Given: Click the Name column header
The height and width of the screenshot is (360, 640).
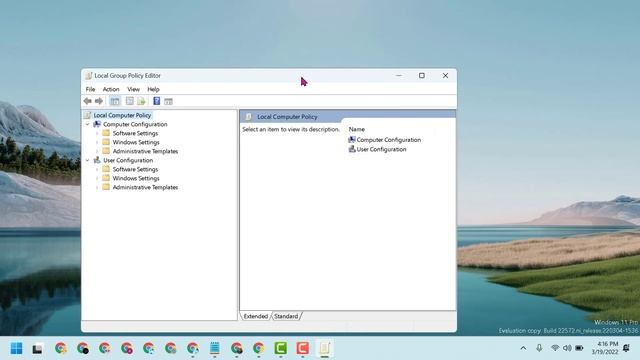Looking at the screenshot, I should click(357, 129).
